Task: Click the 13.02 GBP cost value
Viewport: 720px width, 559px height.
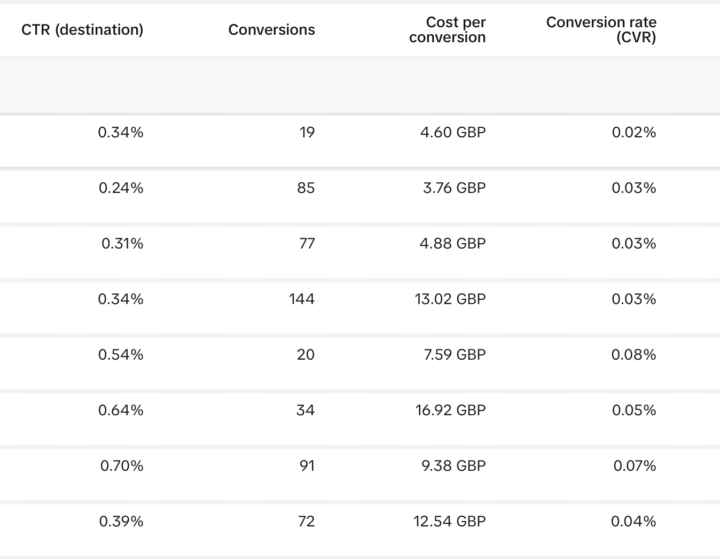Action: 449,299
